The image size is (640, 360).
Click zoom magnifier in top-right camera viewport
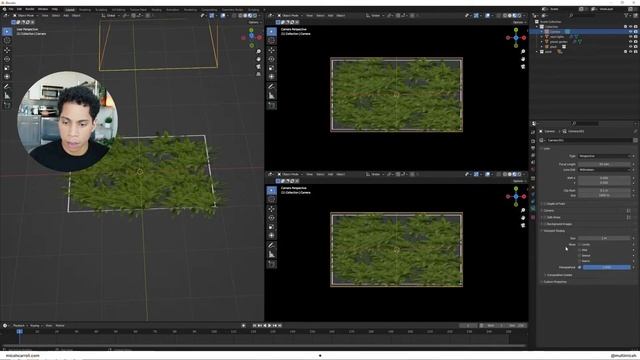[x=523, y=52]
